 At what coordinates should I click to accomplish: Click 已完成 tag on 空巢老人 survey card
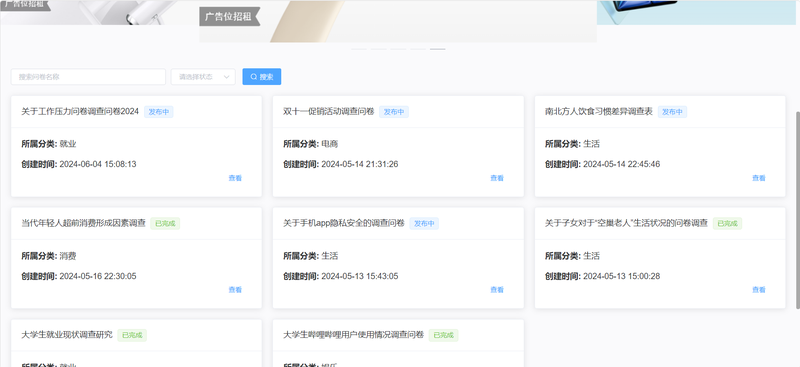pyautogui.click(x=727, y=224)
